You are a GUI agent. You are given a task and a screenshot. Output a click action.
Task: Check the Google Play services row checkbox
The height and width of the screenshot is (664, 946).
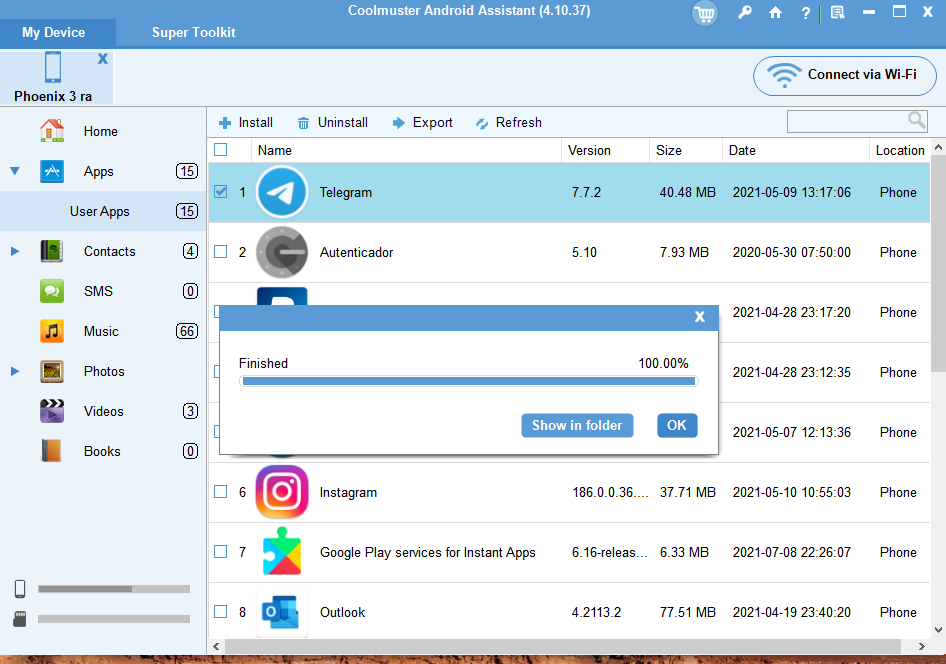221,551
